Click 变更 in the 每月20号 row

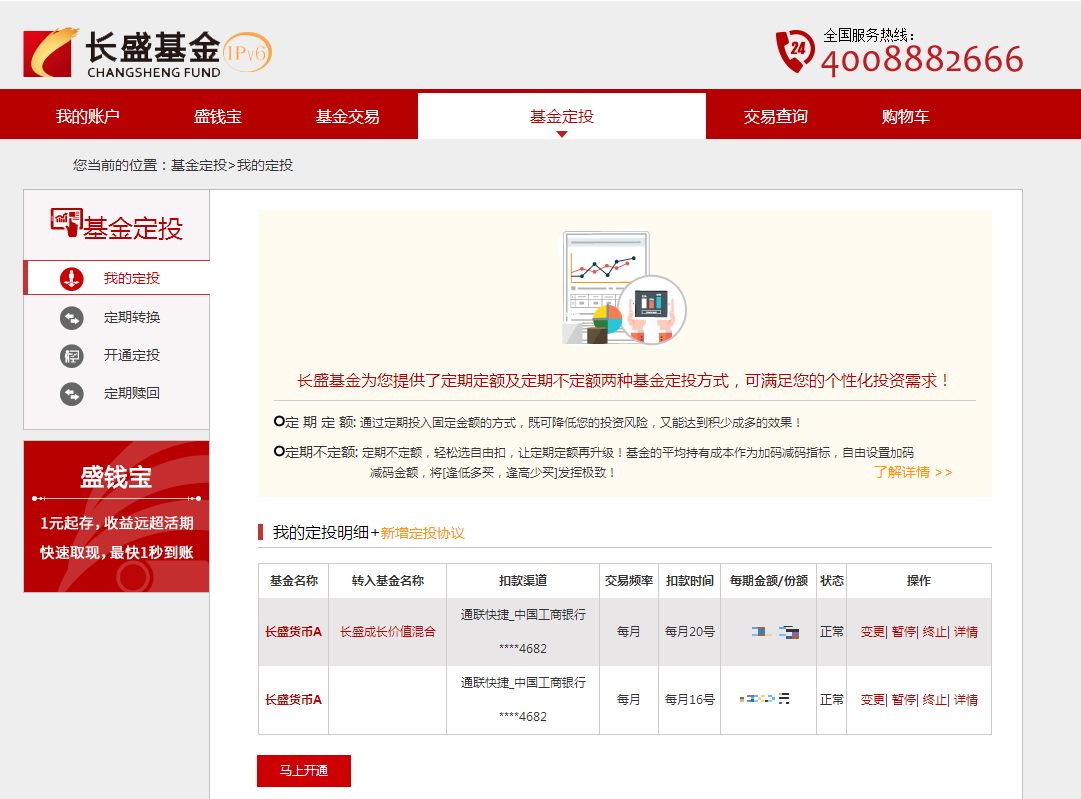click(872, 631)
